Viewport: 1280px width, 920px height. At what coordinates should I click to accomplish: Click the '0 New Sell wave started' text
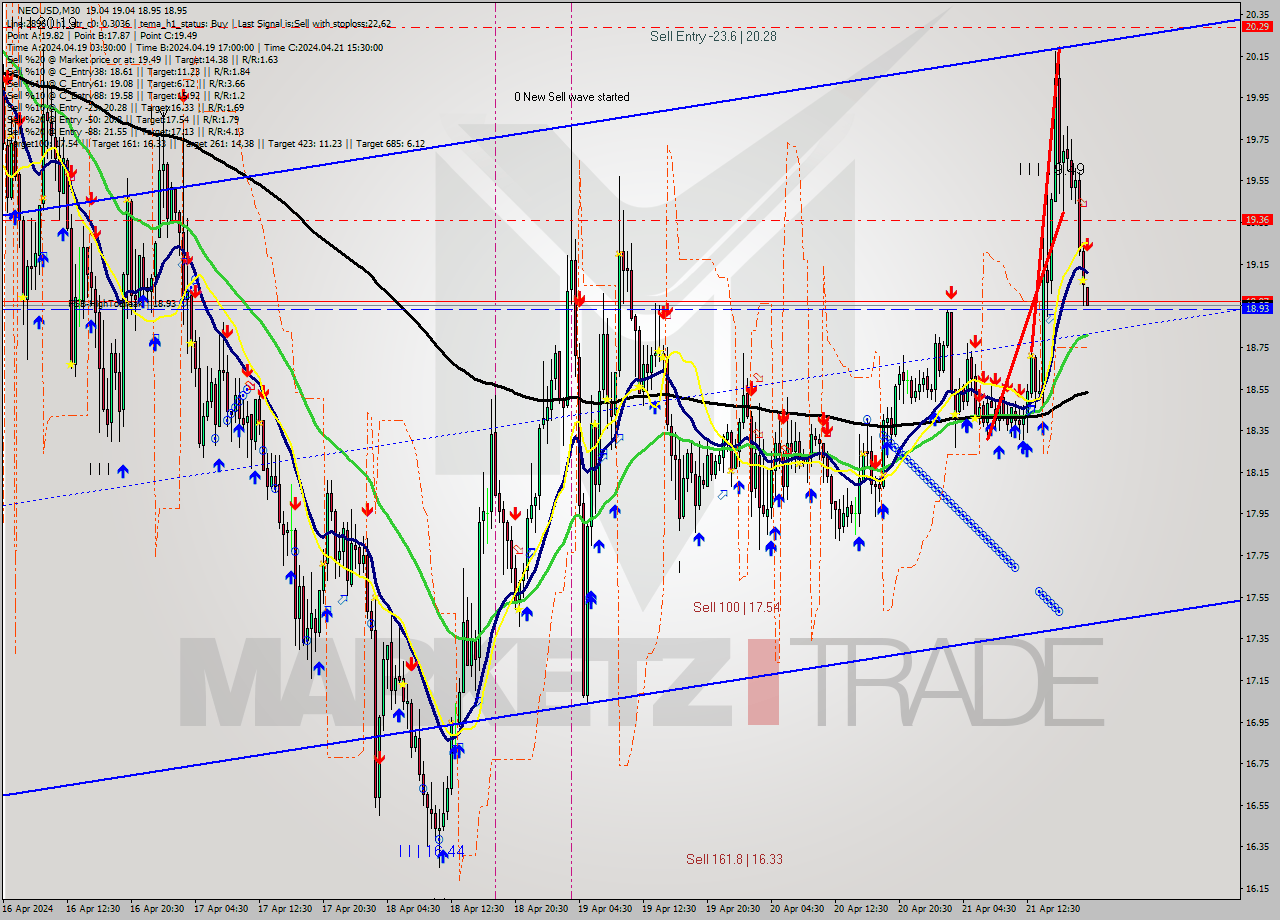(572, 97)
